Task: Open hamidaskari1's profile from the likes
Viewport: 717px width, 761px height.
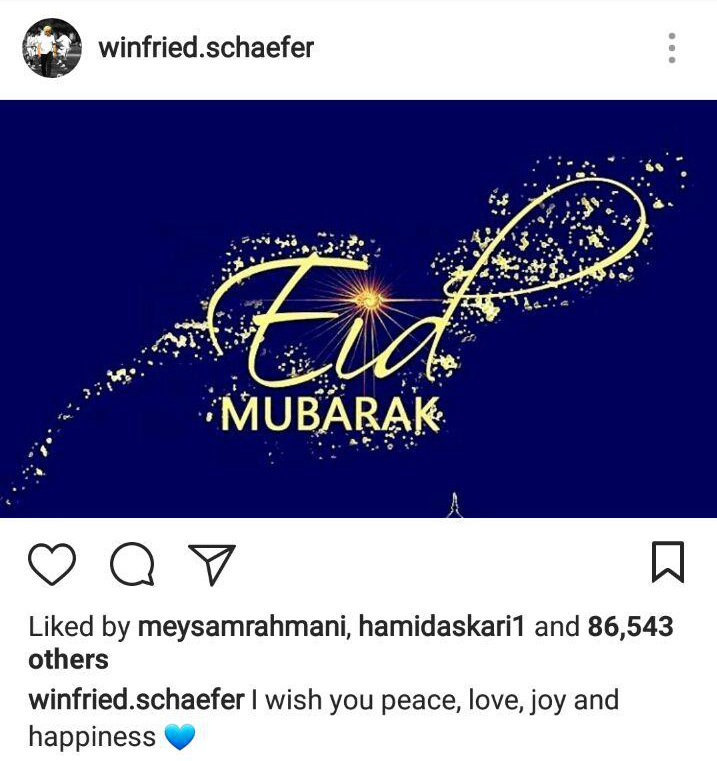Action: coord(441,626)
